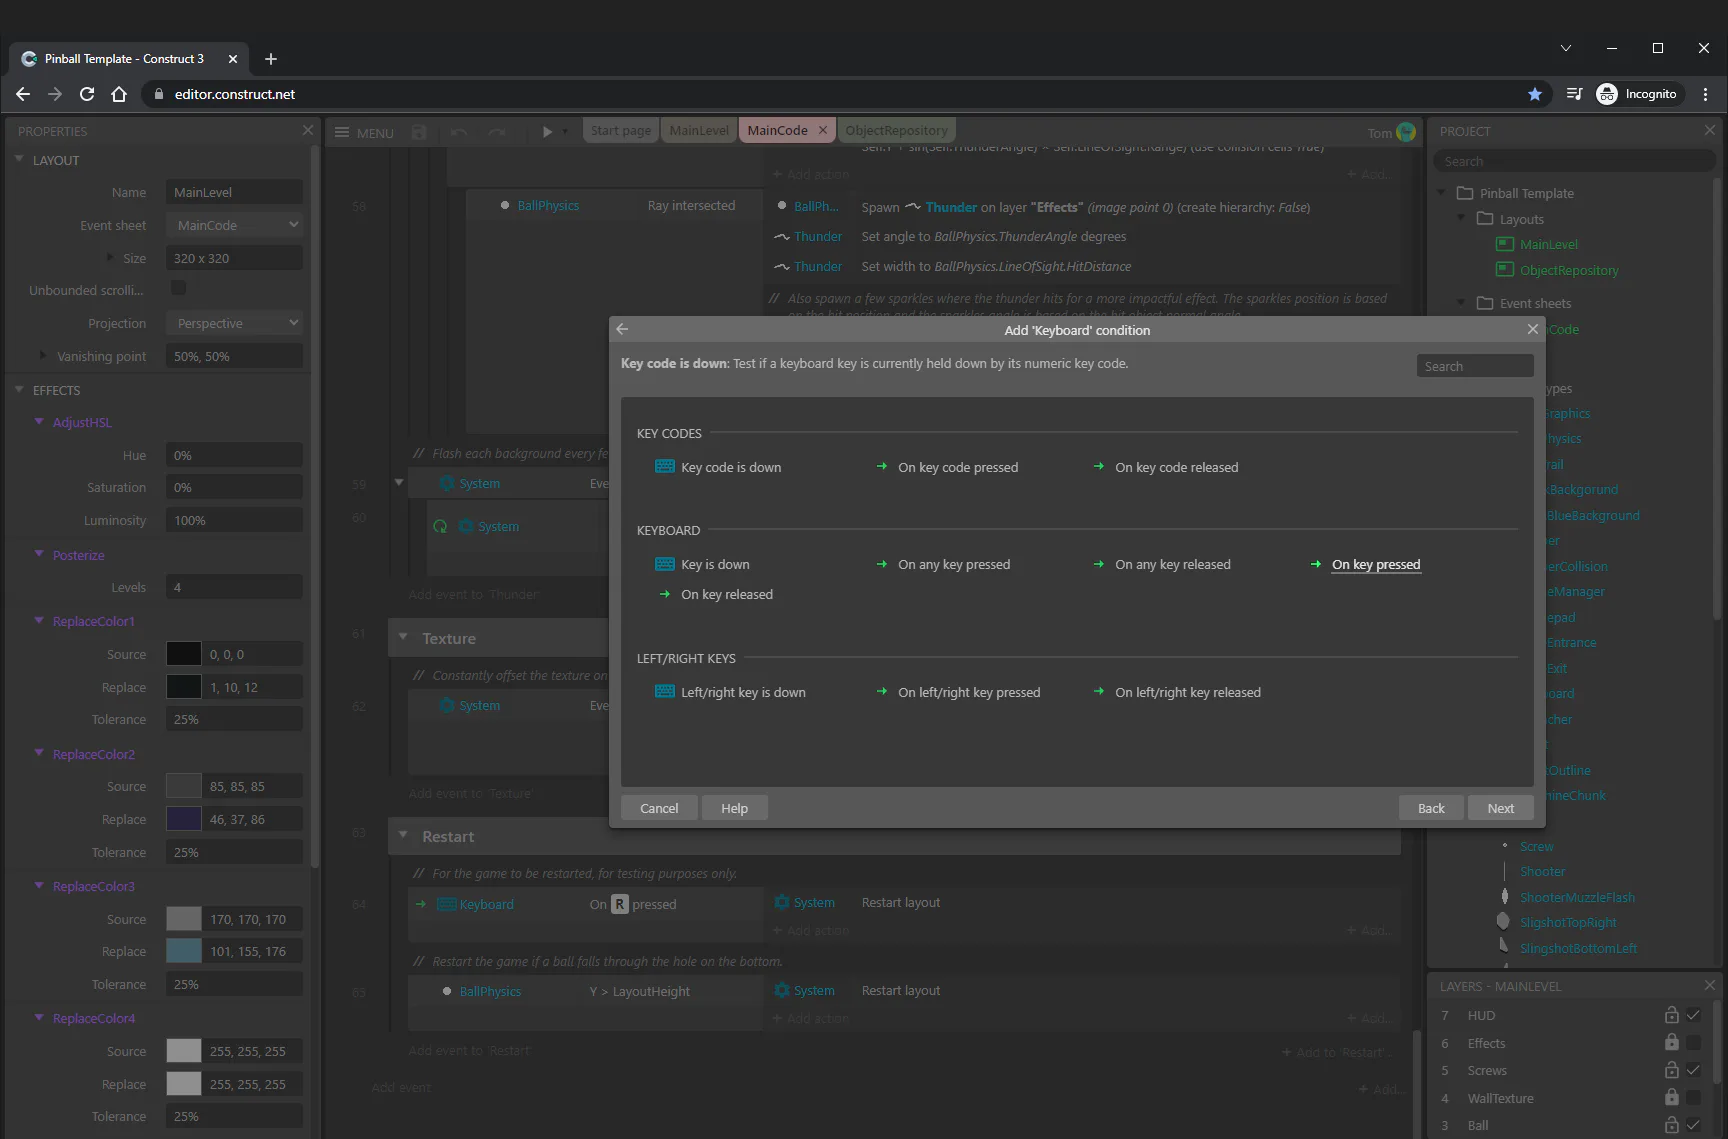1728x1139 pixels.
Task: Collapse the LAYOUT properties section
Action: point(19,159)
